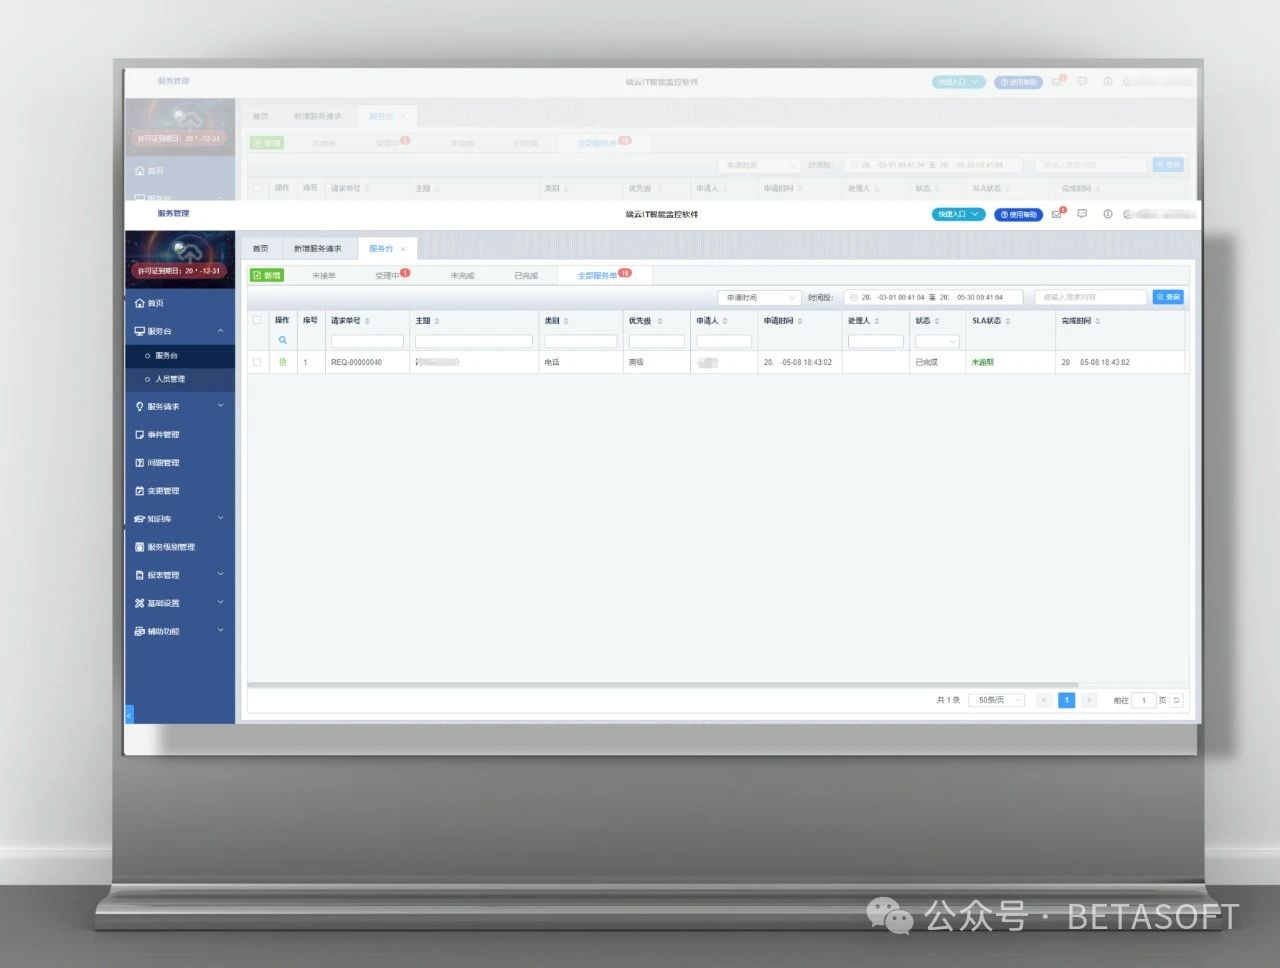Close the 服务台 tab with its x

point(403,249)
